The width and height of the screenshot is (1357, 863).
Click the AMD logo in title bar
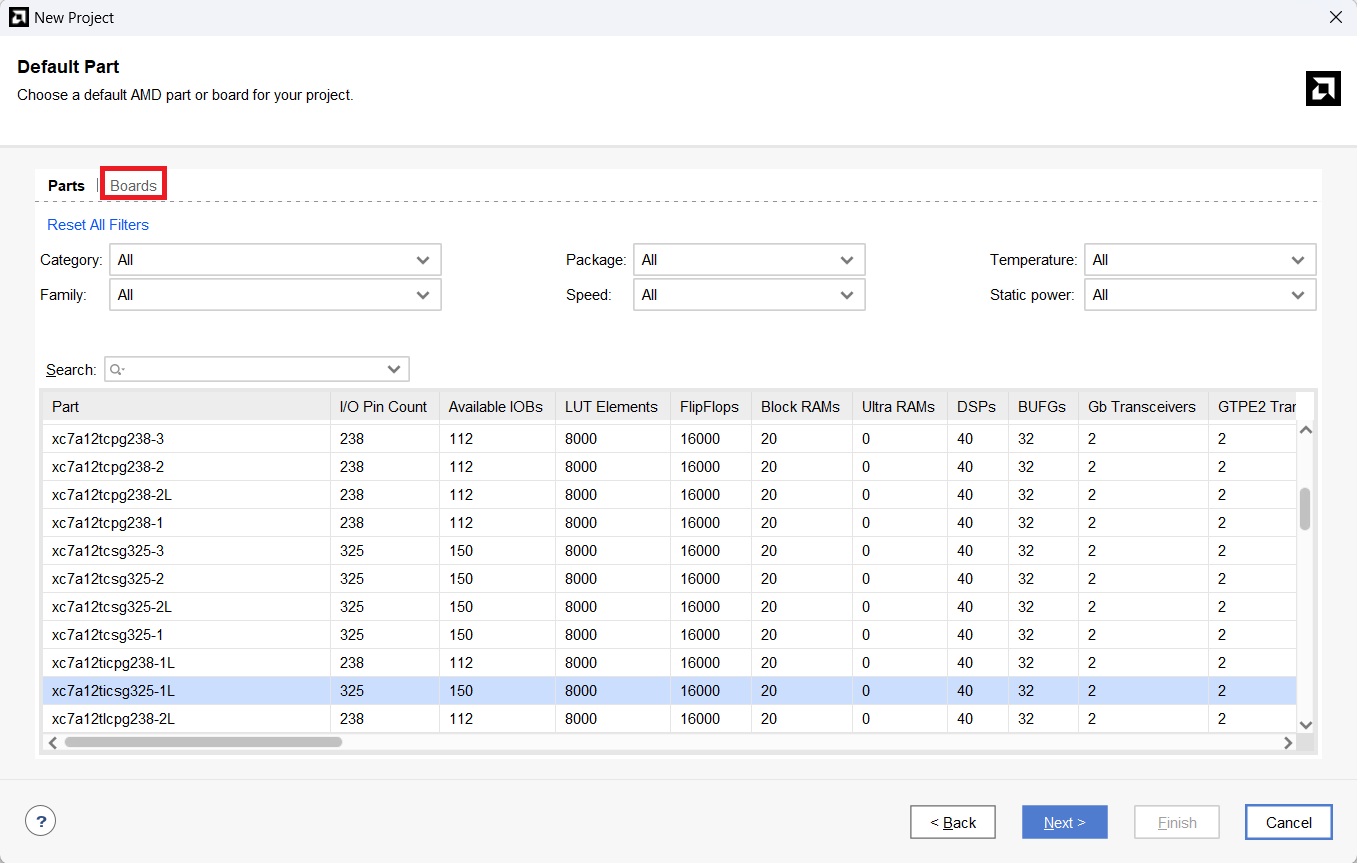pyautogui.click(x=18, y=17)
